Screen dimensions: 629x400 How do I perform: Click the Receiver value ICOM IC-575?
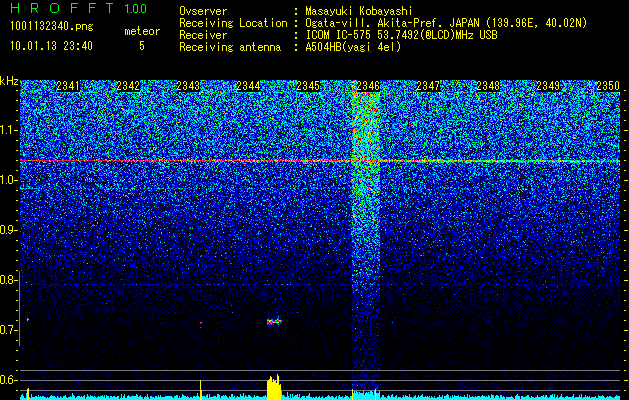click(341, 35)
